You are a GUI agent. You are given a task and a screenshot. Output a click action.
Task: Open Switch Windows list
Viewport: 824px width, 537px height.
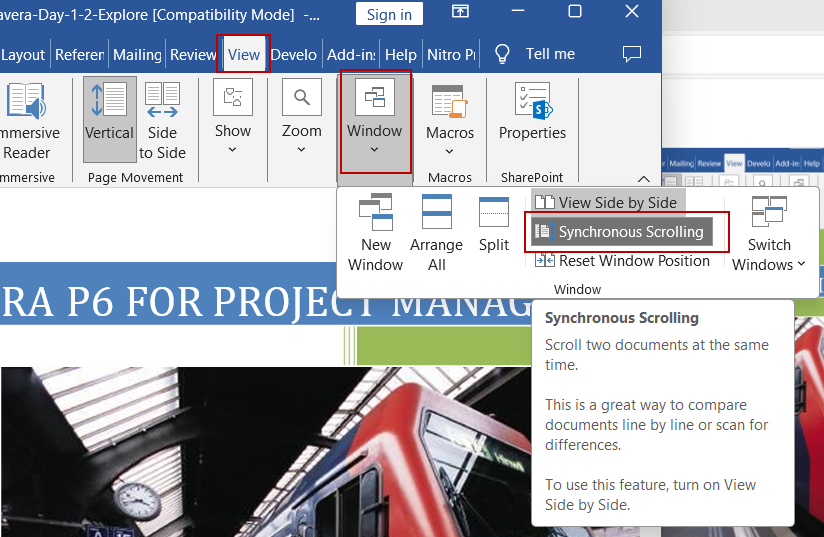click(768, 232)
